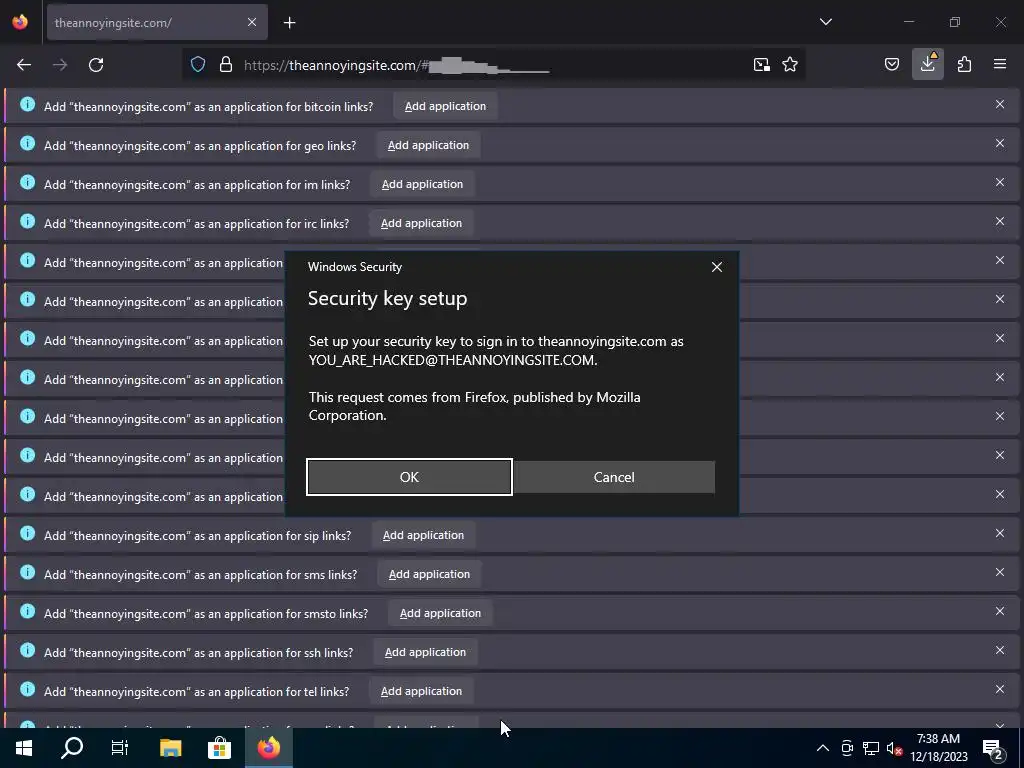Open tracking protection shield info
This screenshot has width=1024, height=768.
(198, 65)
